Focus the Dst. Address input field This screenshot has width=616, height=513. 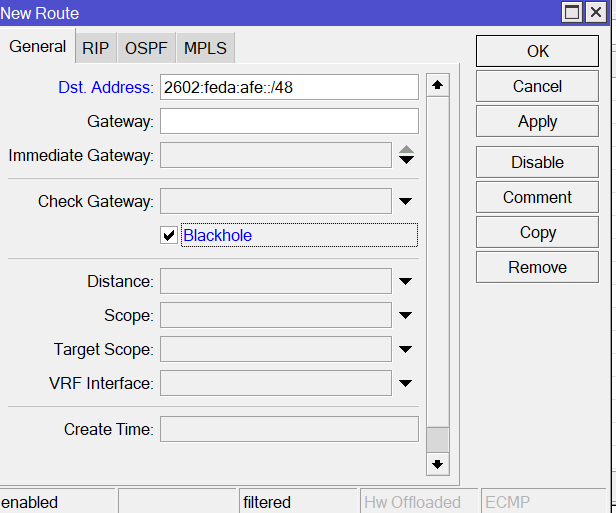click(290, 87)
